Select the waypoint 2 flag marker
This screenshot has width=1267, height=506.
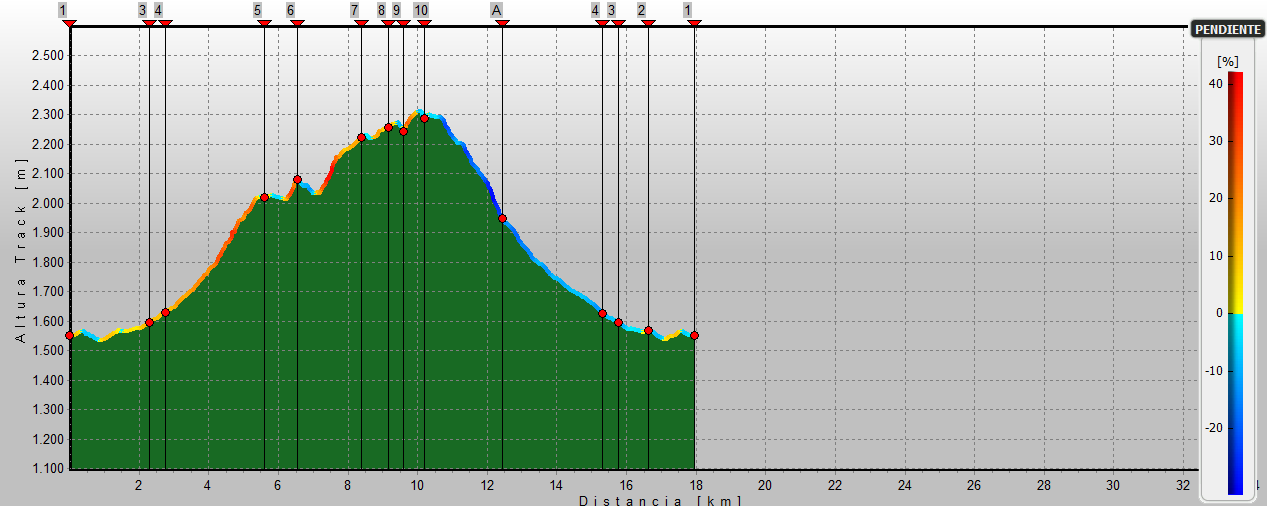pos(641,10)
